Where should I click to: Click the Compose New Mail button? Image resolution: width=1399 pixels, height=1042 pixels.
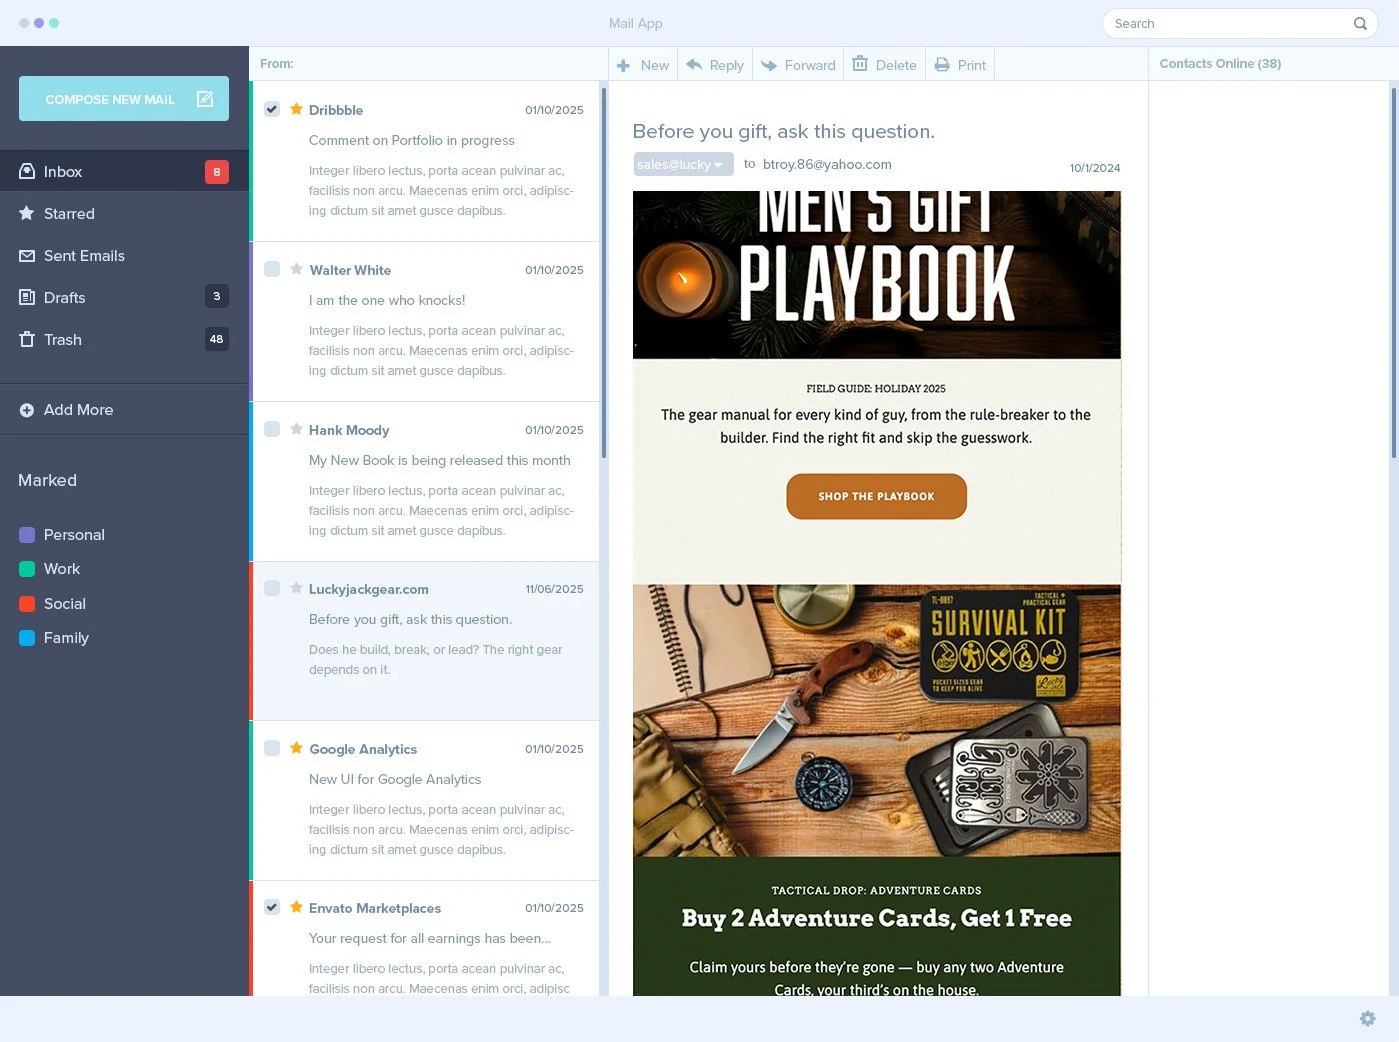coord(123,99)
